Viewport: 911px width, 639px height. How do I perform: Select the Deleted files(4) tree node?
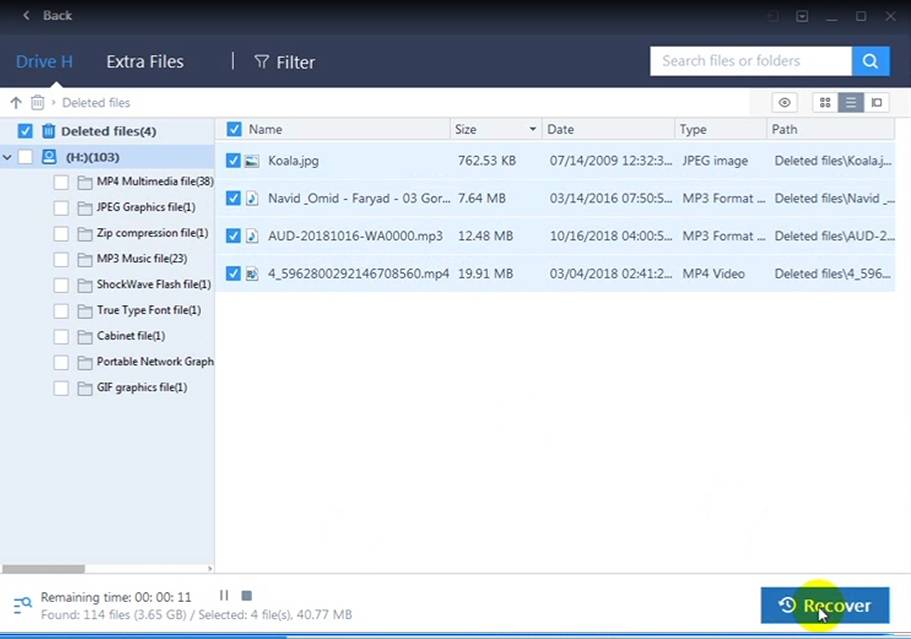click(109, 131)
